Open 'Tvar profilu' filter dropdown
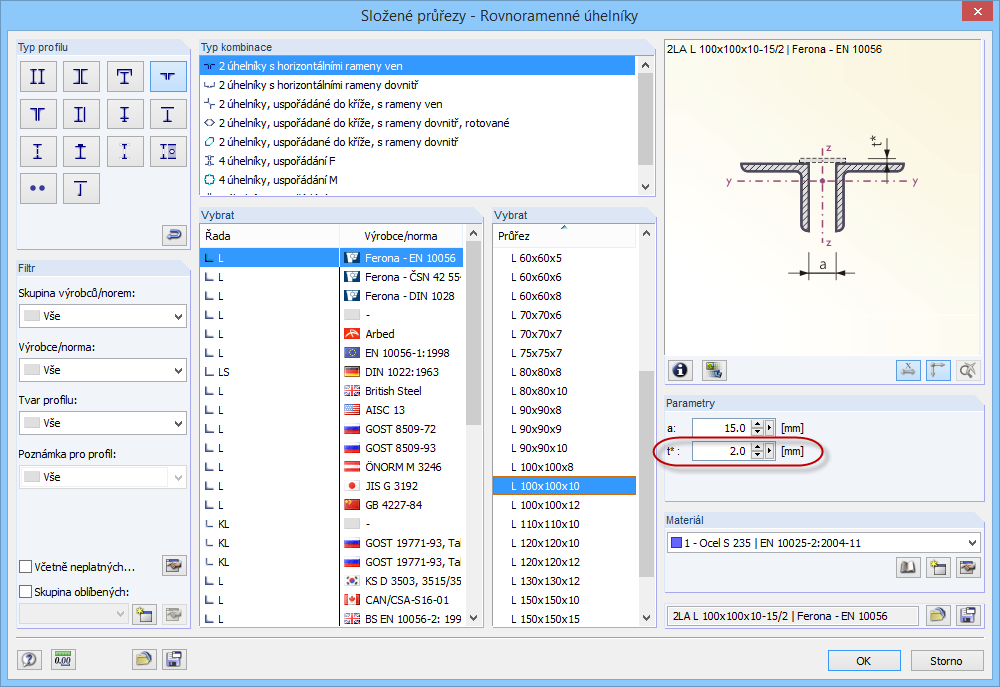Viewport: 1000px width, 687px height. (x=103, y=423)
